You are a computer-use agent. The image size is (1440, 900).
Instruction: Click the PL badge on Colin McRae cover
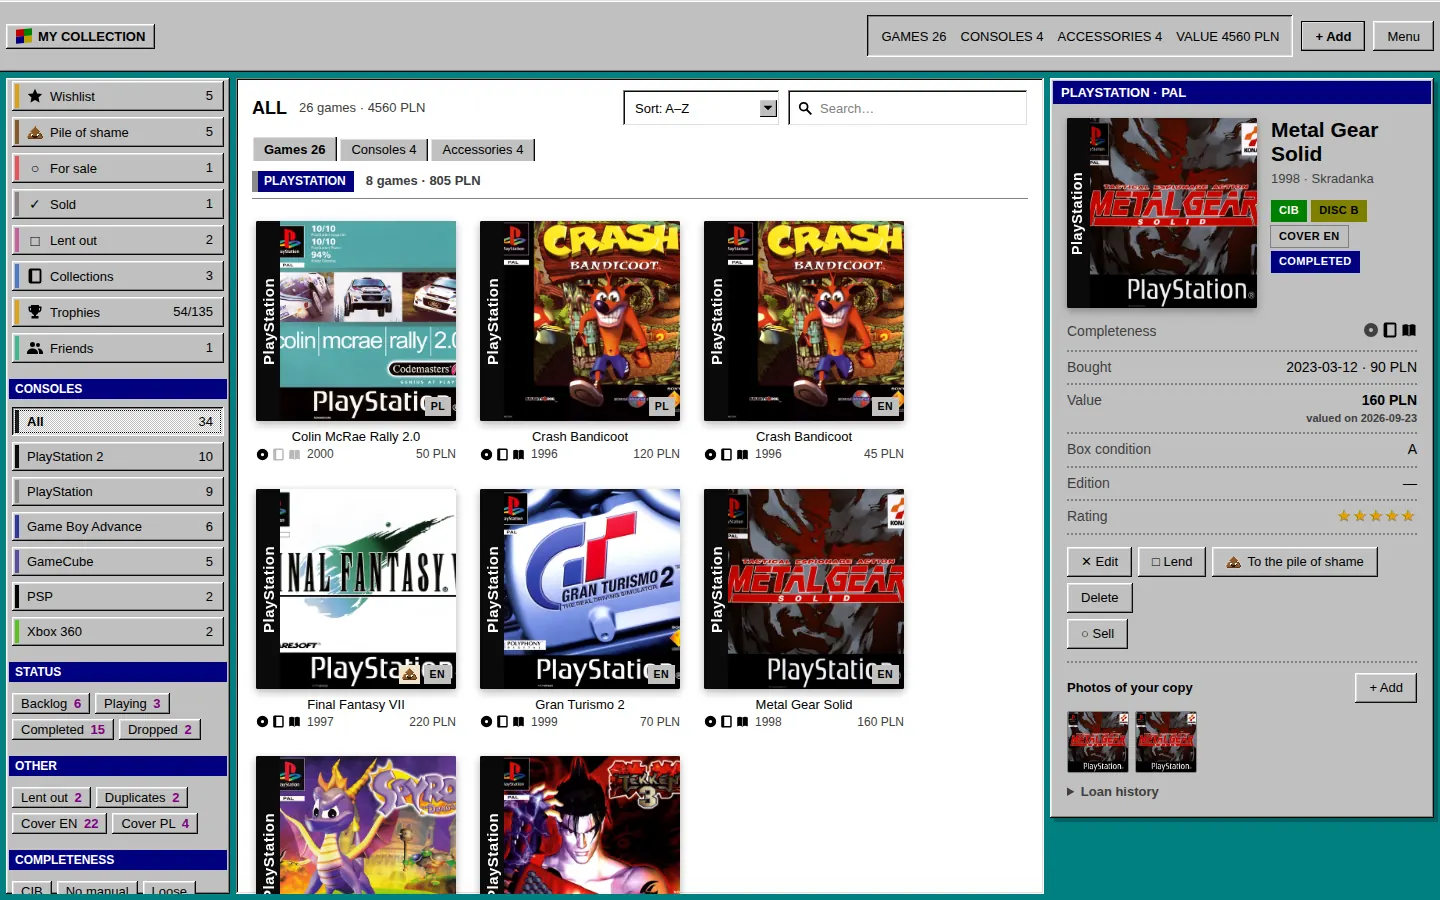437,406
